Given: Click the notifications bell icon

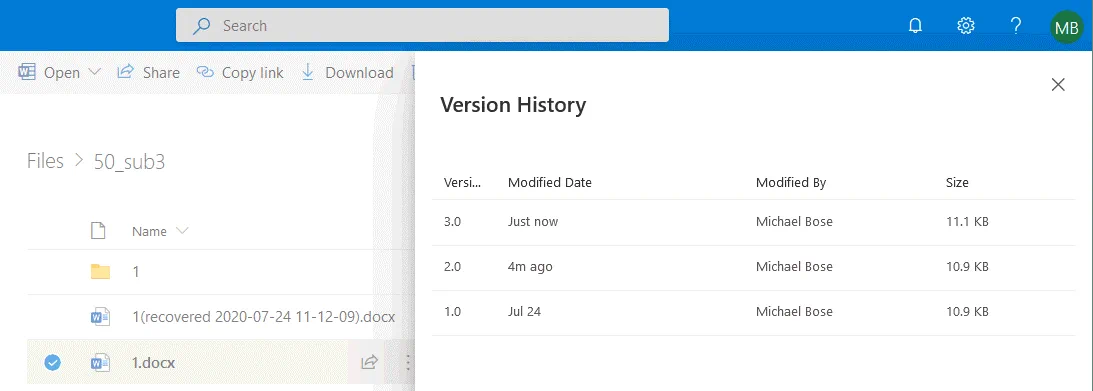Looking at the screenshot, I should pyautogui.click(x=915, y=26).
